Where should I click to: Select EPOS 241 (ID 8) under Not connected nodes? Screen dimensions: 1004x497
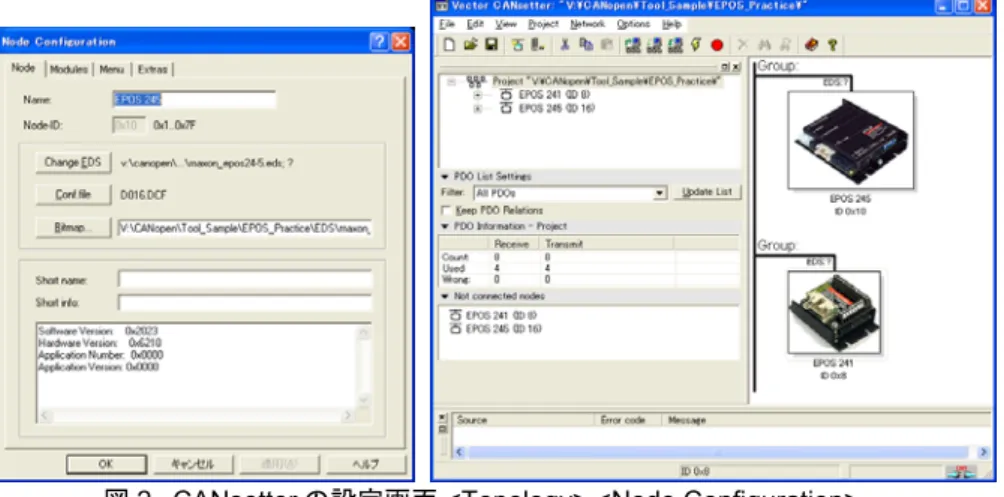pos(493,316)
